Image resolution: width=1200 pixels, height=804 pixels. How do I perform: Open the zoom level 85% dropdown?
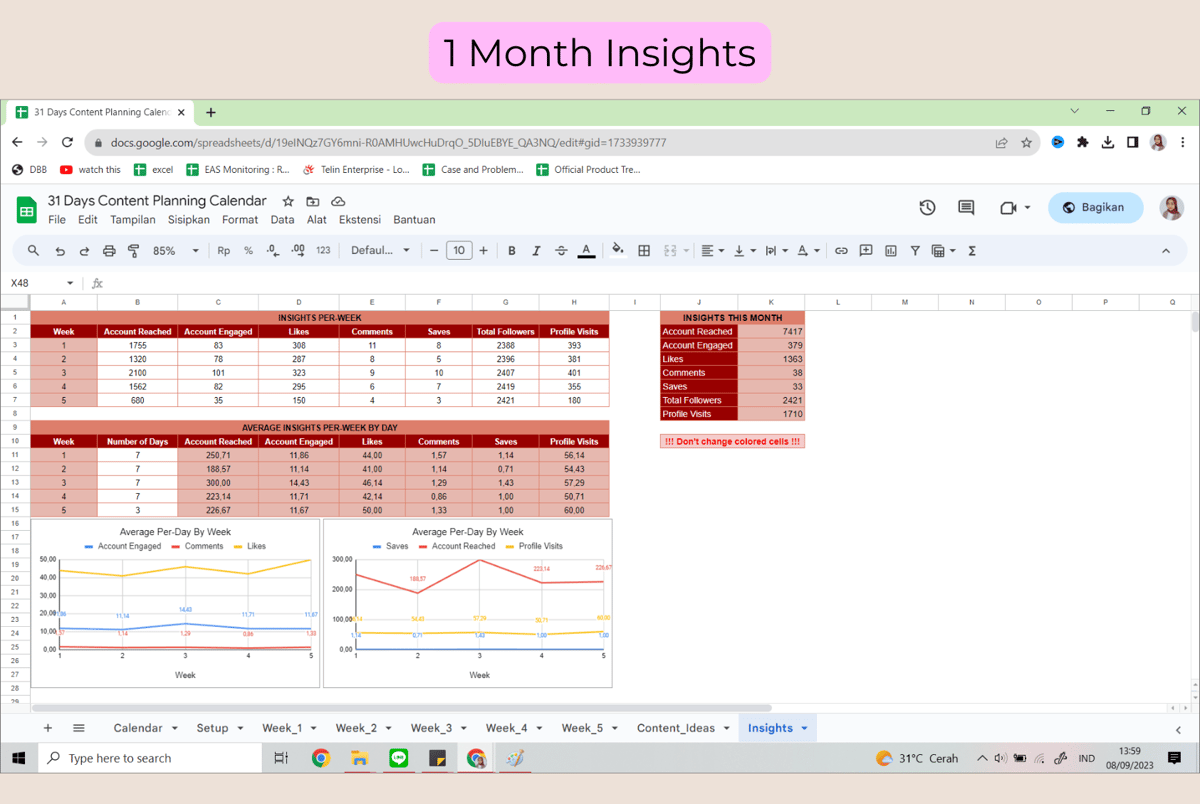coord(173,250)
